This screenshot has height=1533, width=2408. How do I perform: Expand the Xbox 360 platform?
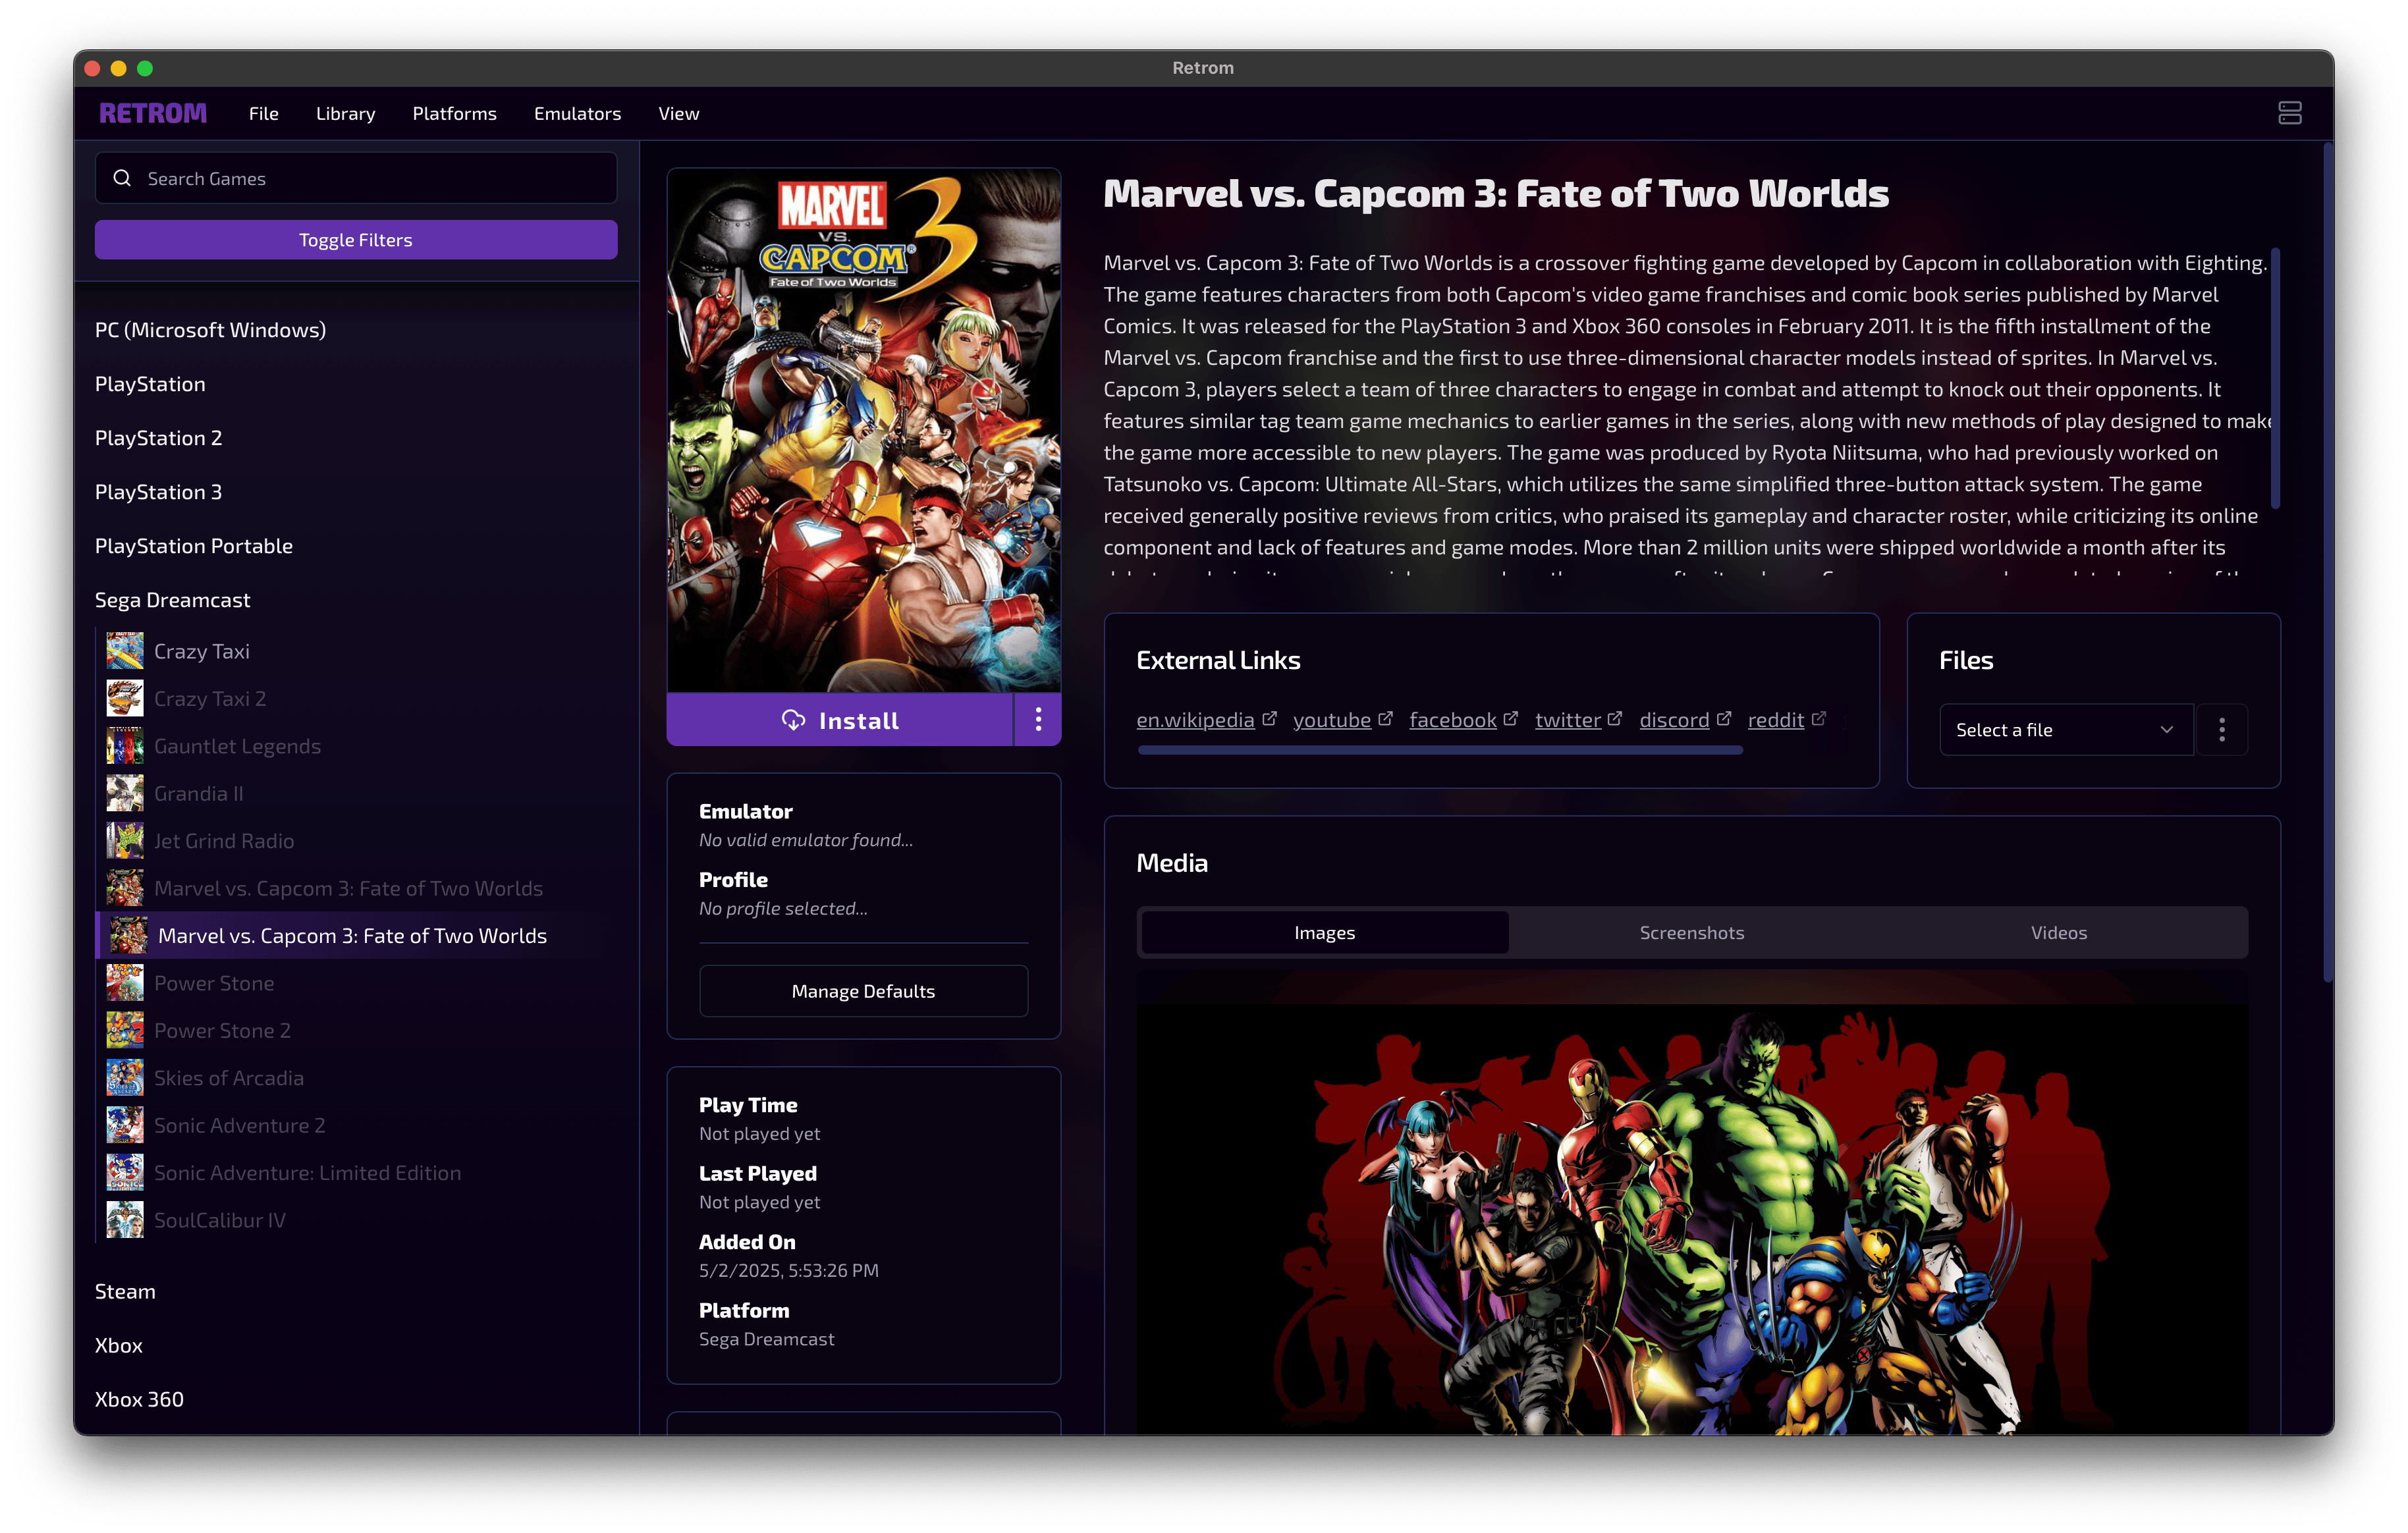point(139,1399)
